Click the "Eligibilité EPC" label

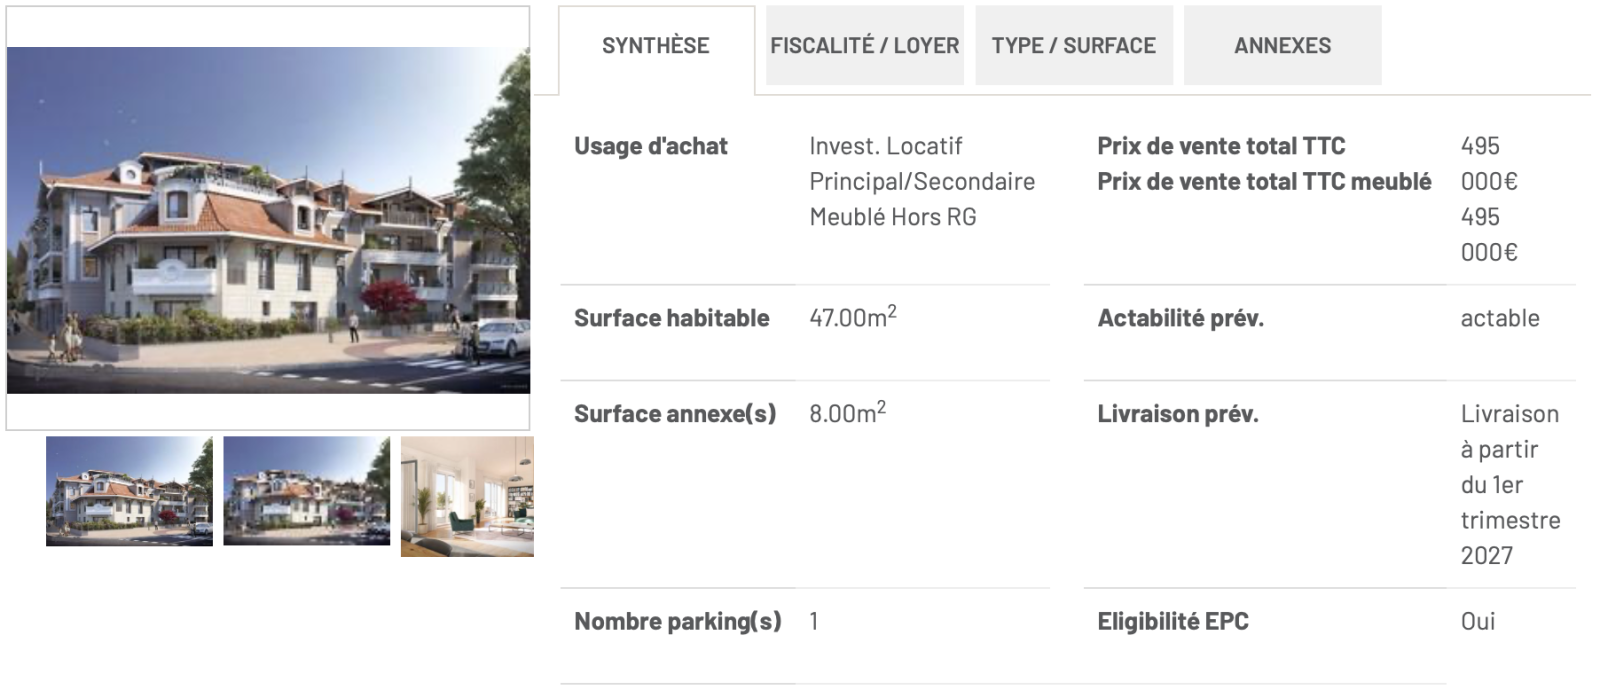pyautogui.click(x=1173, y=621)
